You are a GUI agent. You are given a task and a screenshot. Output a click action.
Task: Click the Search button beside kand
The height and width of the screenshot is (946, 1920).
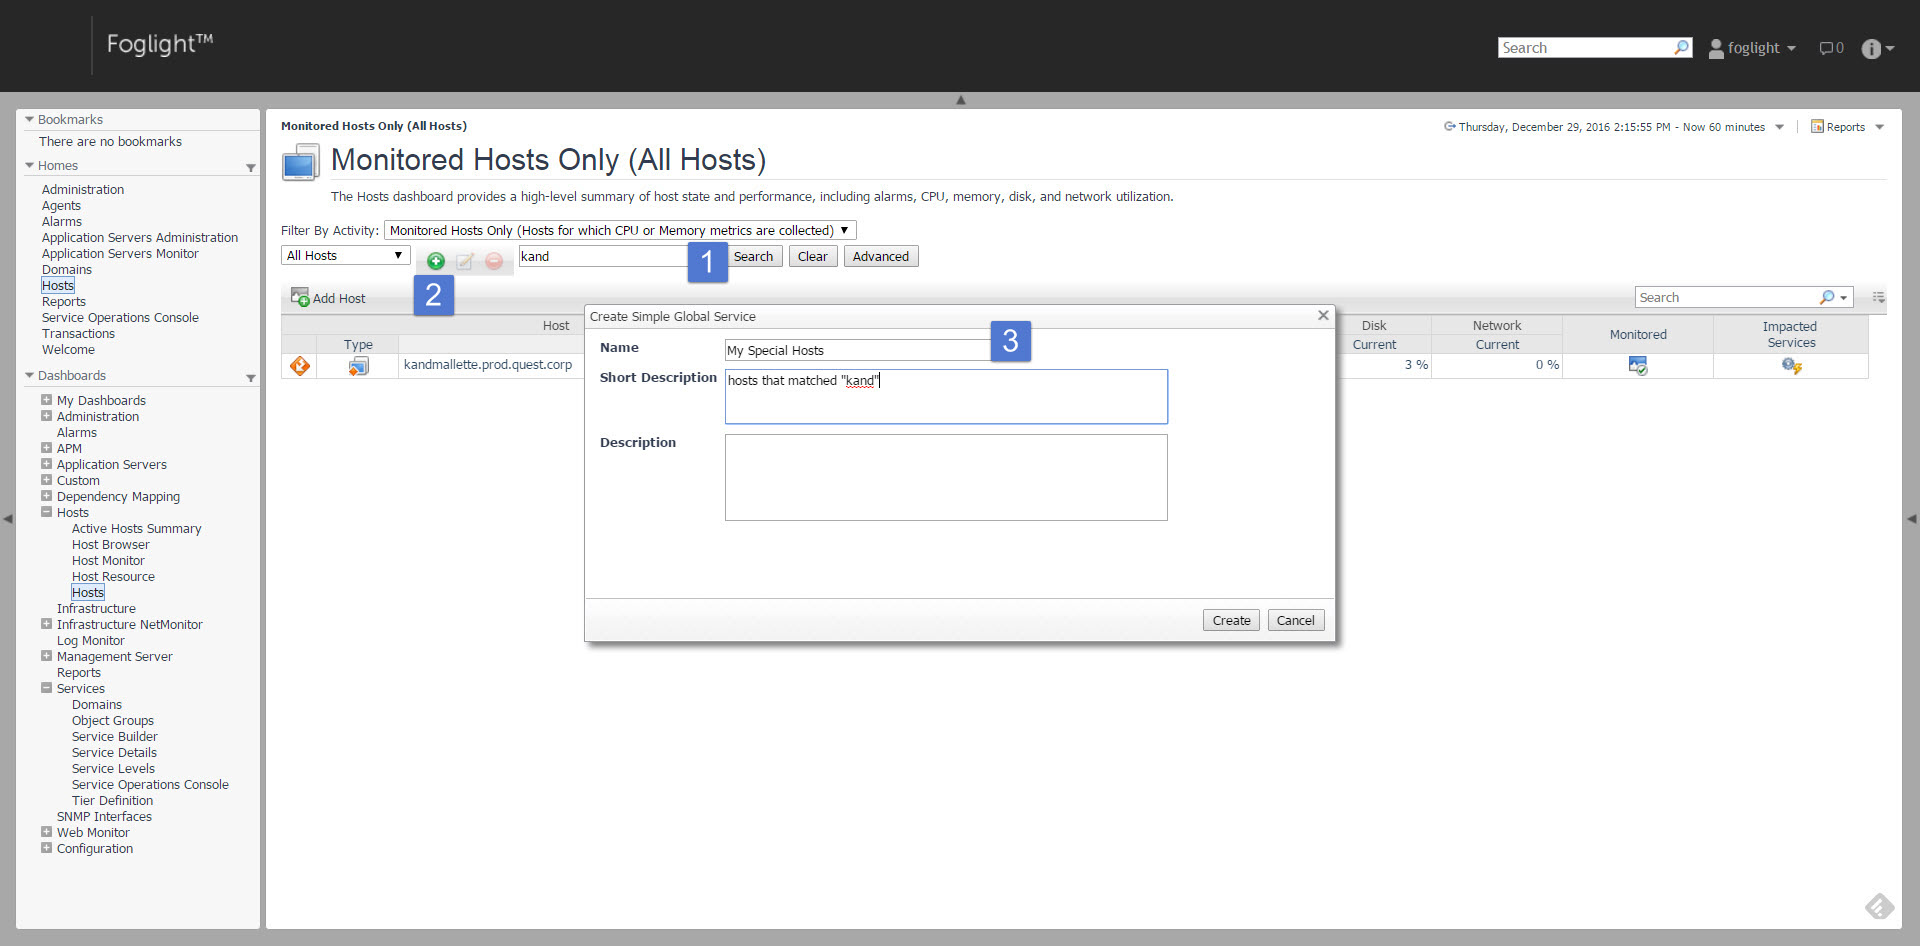tap(753, 256)
